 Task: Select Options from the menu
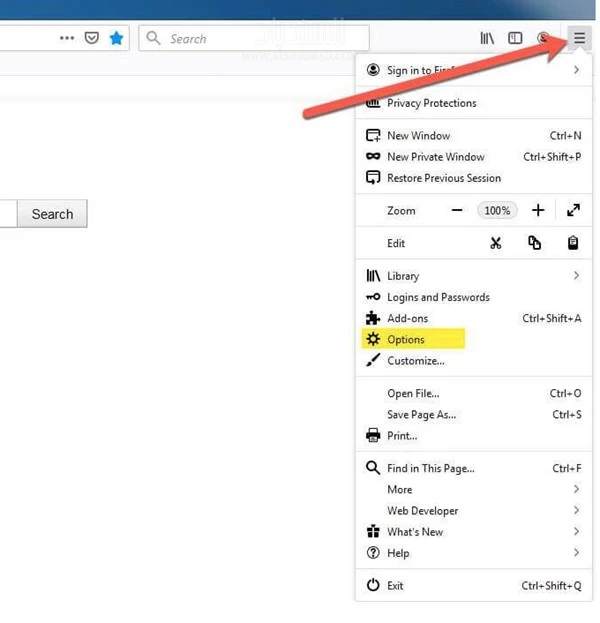(x=406, y=340)
